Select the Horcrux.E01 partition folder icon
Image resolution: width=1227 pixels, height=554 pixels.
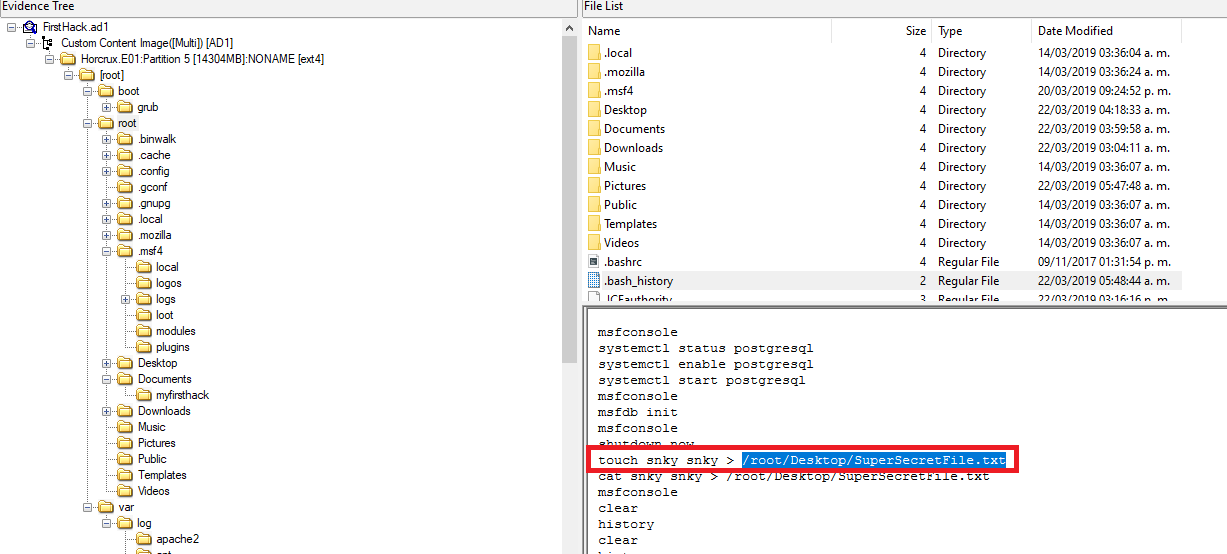(68, 59)
